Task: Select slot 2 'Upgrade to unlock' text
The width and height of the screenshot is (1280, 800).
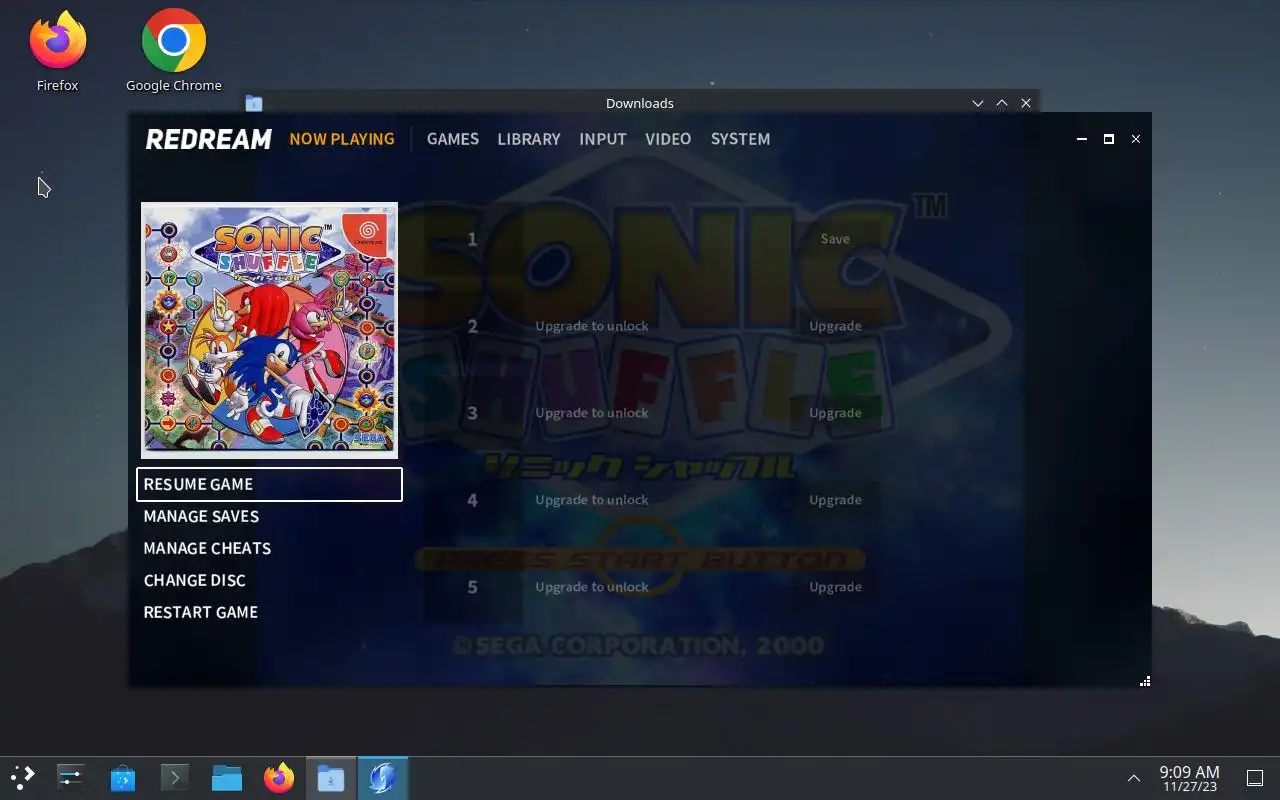Action: (x=592, y=326)
